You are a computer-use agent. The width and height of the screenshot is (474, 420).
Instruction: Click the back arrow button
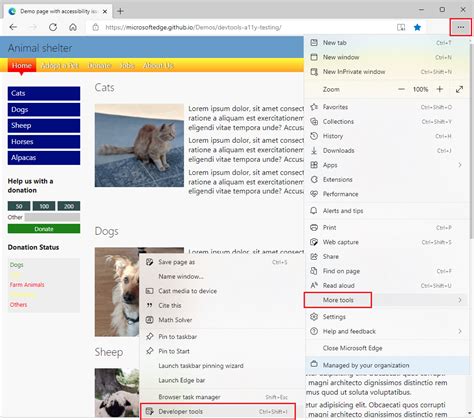pyautogui.click(x=13, y=27)
